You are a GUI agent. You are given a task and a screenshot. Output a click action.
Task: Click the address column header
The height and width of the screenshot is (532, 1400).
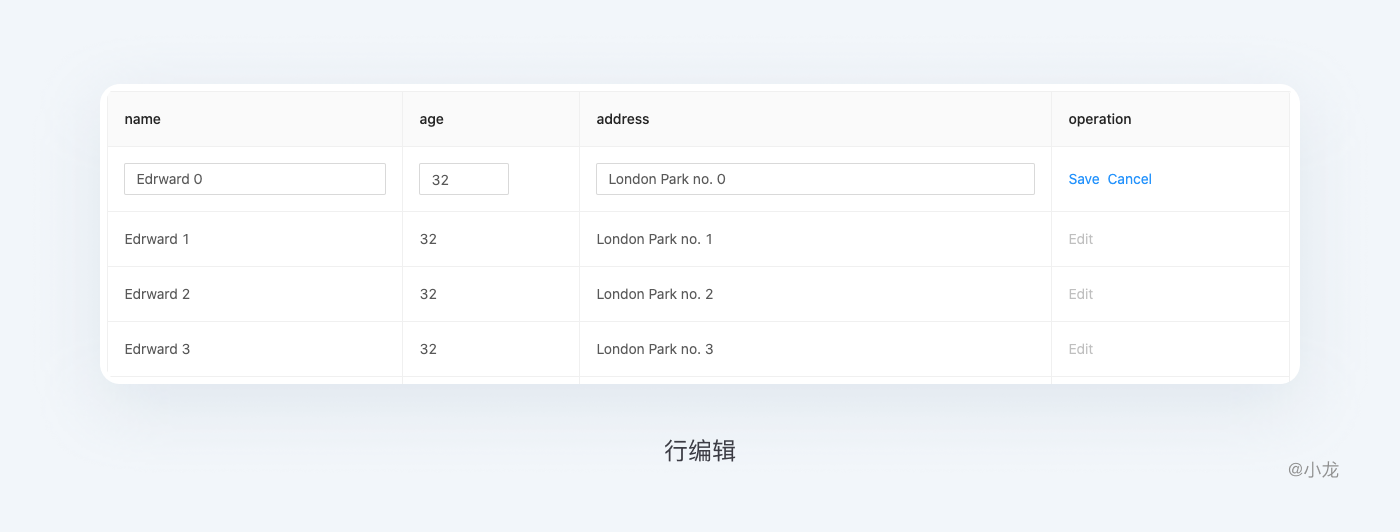point(623,119)
